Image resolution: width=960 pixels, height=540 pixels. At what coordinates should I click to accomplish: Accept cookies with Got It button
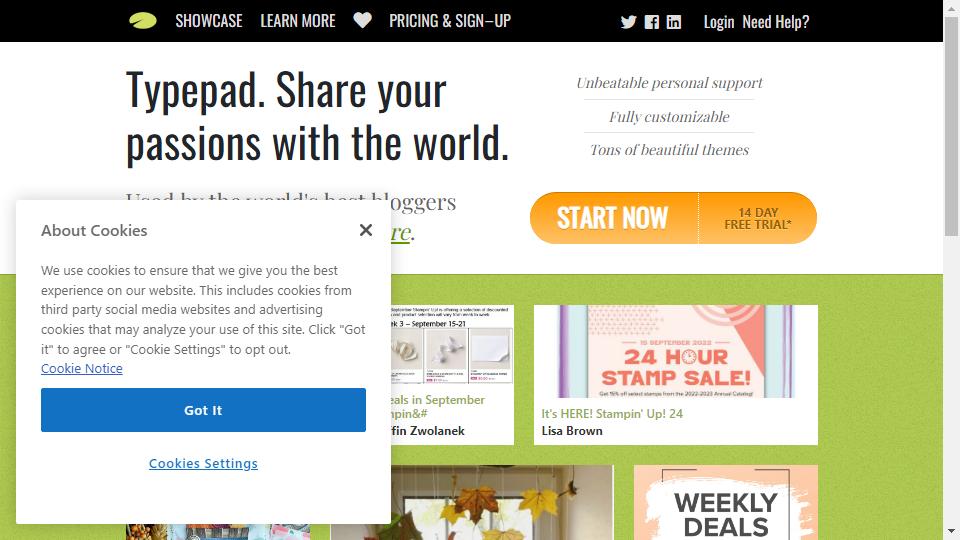[203, 410]
